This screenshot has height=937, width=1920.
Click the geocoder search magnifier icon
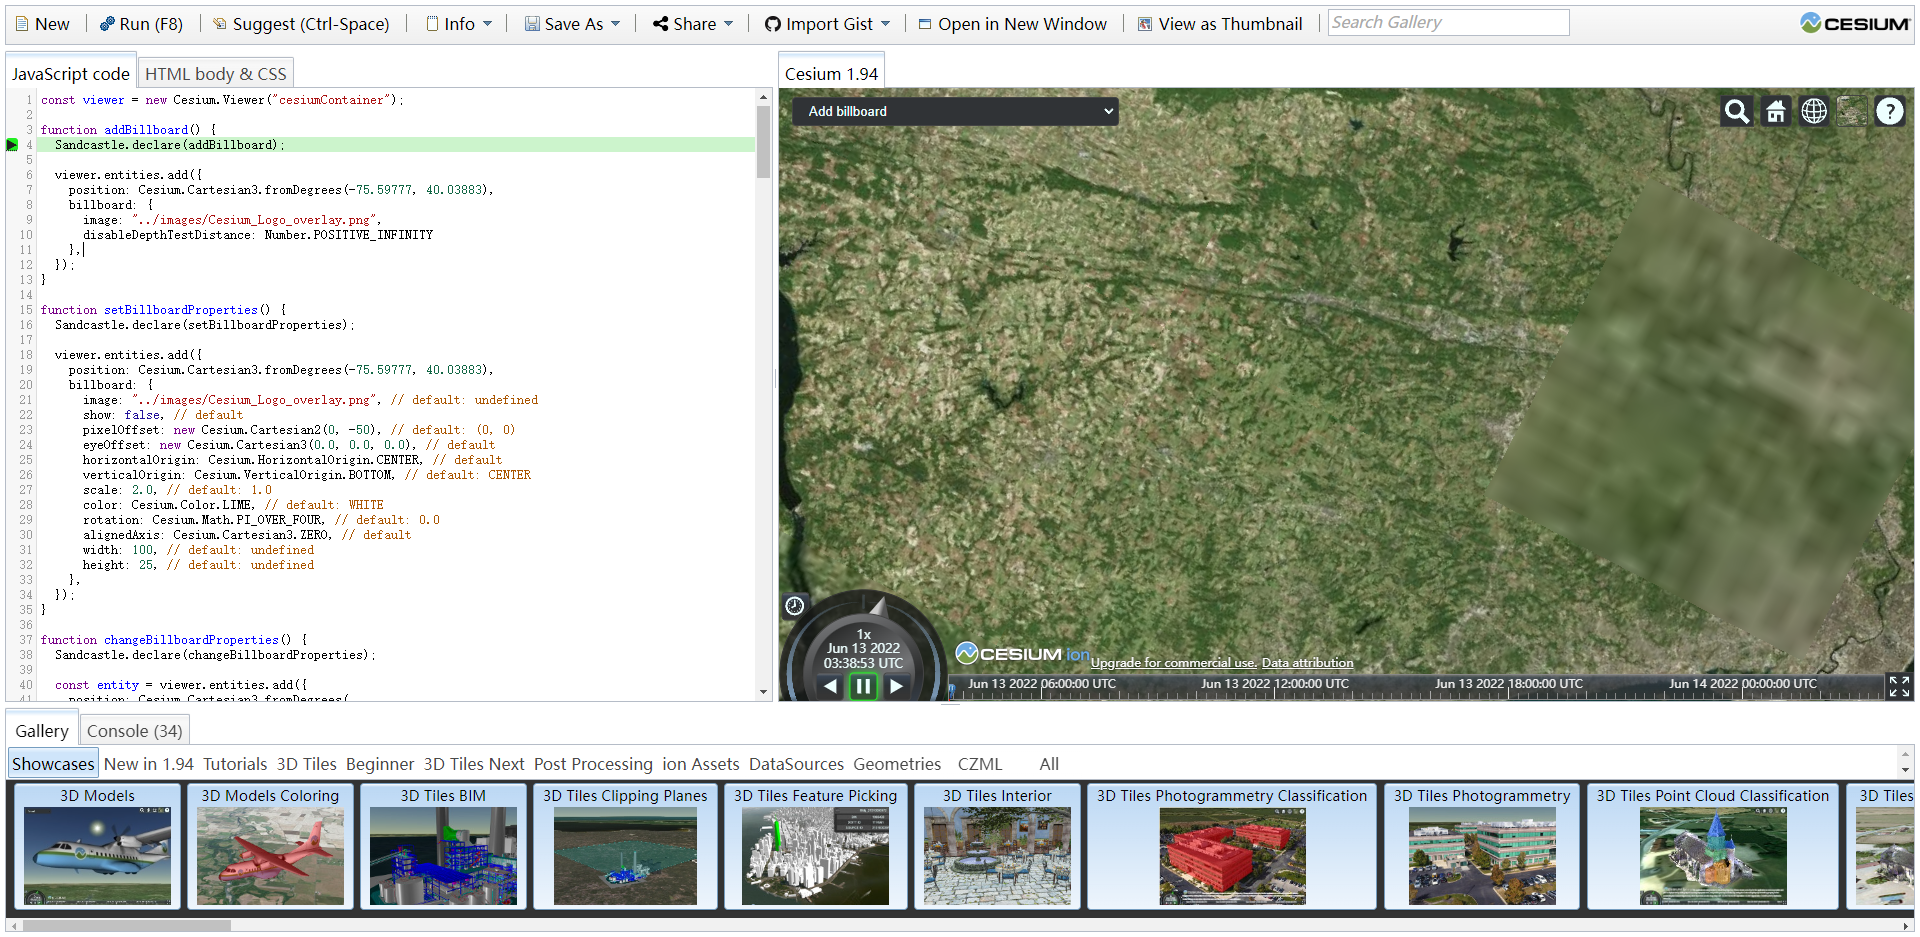point(1737,111)
